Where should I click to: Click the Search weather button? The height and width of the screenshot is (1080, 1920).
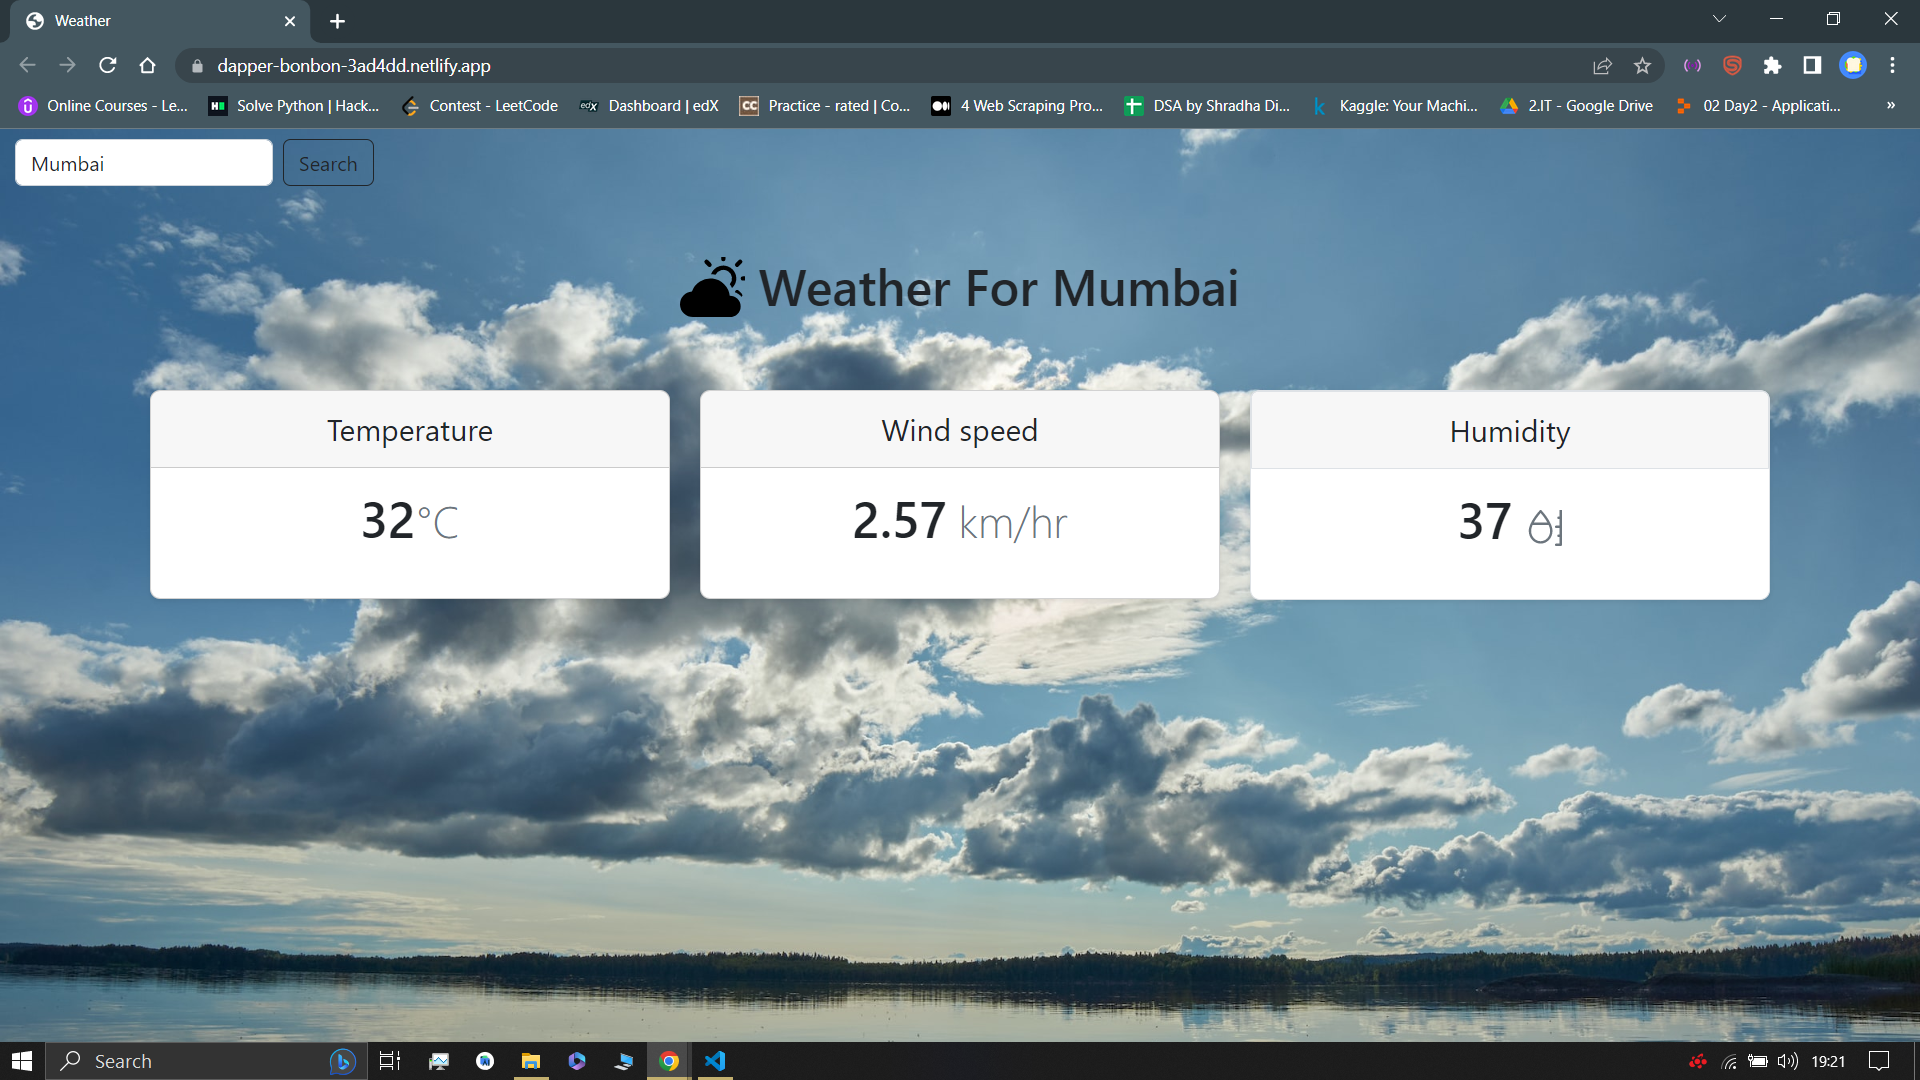pyautogui.click(x=328, y=163)
